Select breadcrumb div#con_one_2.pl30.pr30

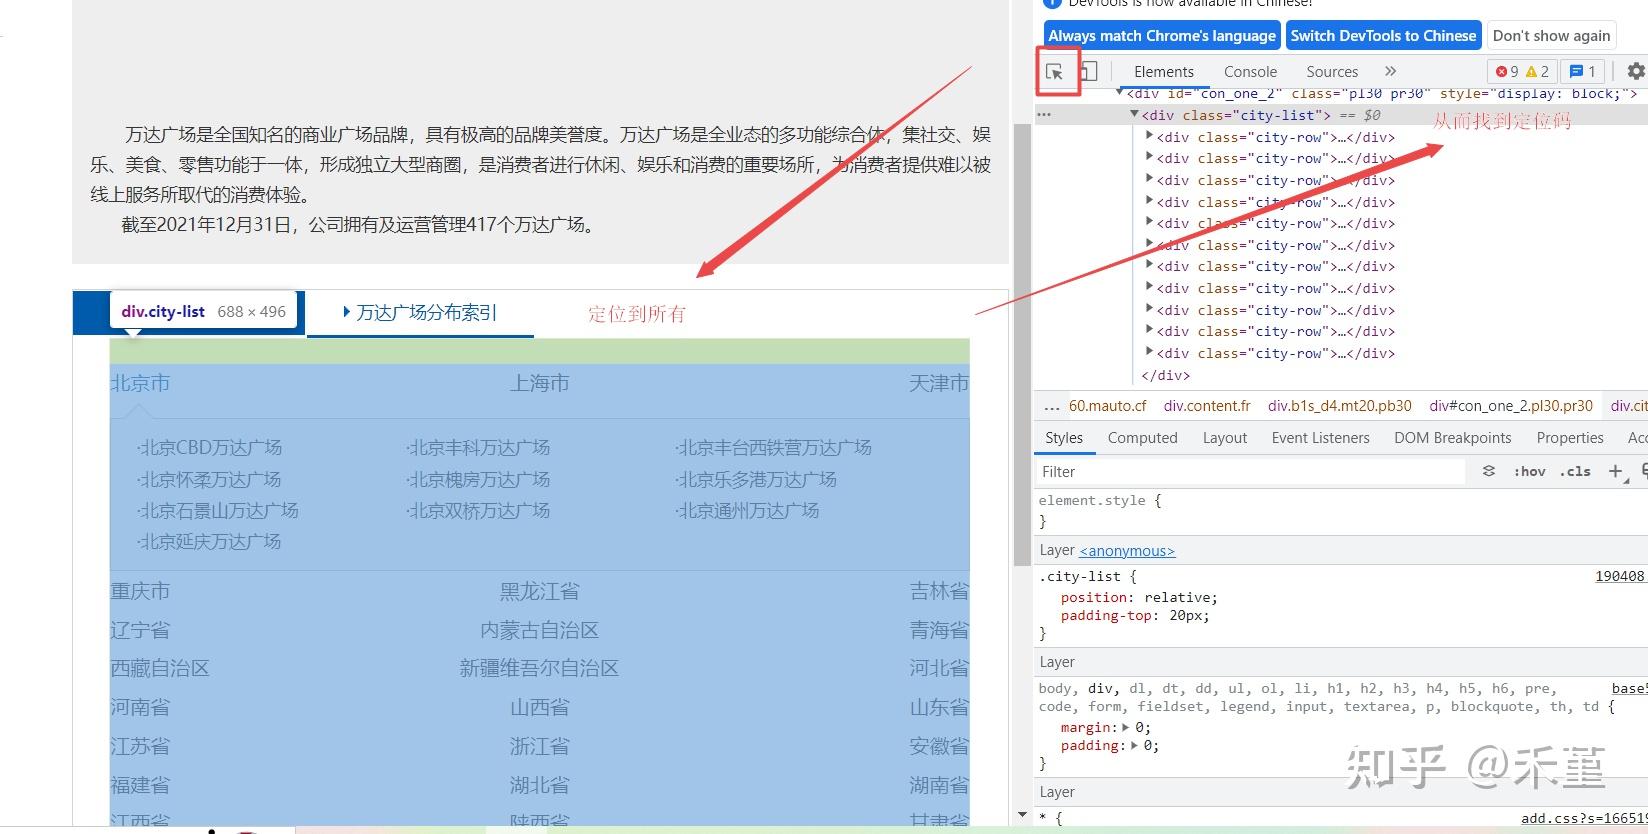click(x=1511, y=406)
